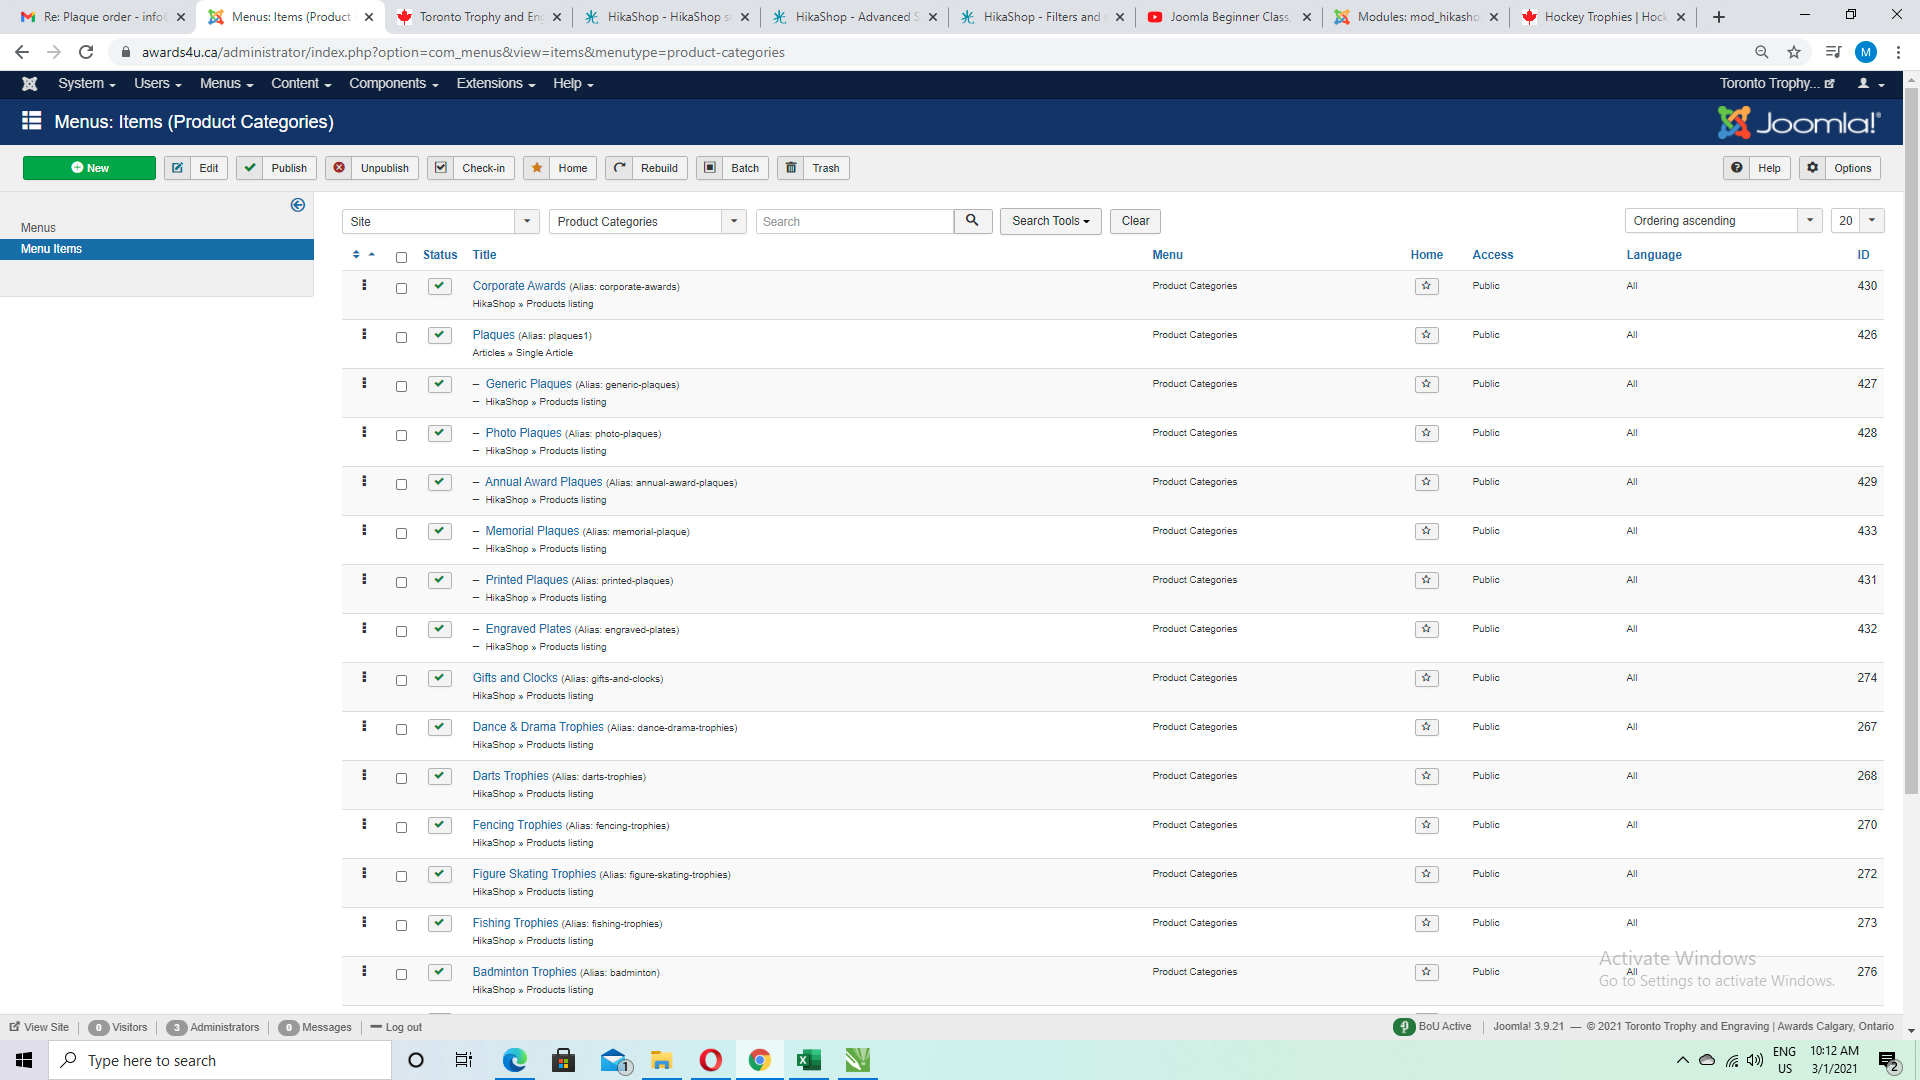
Task: Open the Components menu
Action: [x=393, y=84]
